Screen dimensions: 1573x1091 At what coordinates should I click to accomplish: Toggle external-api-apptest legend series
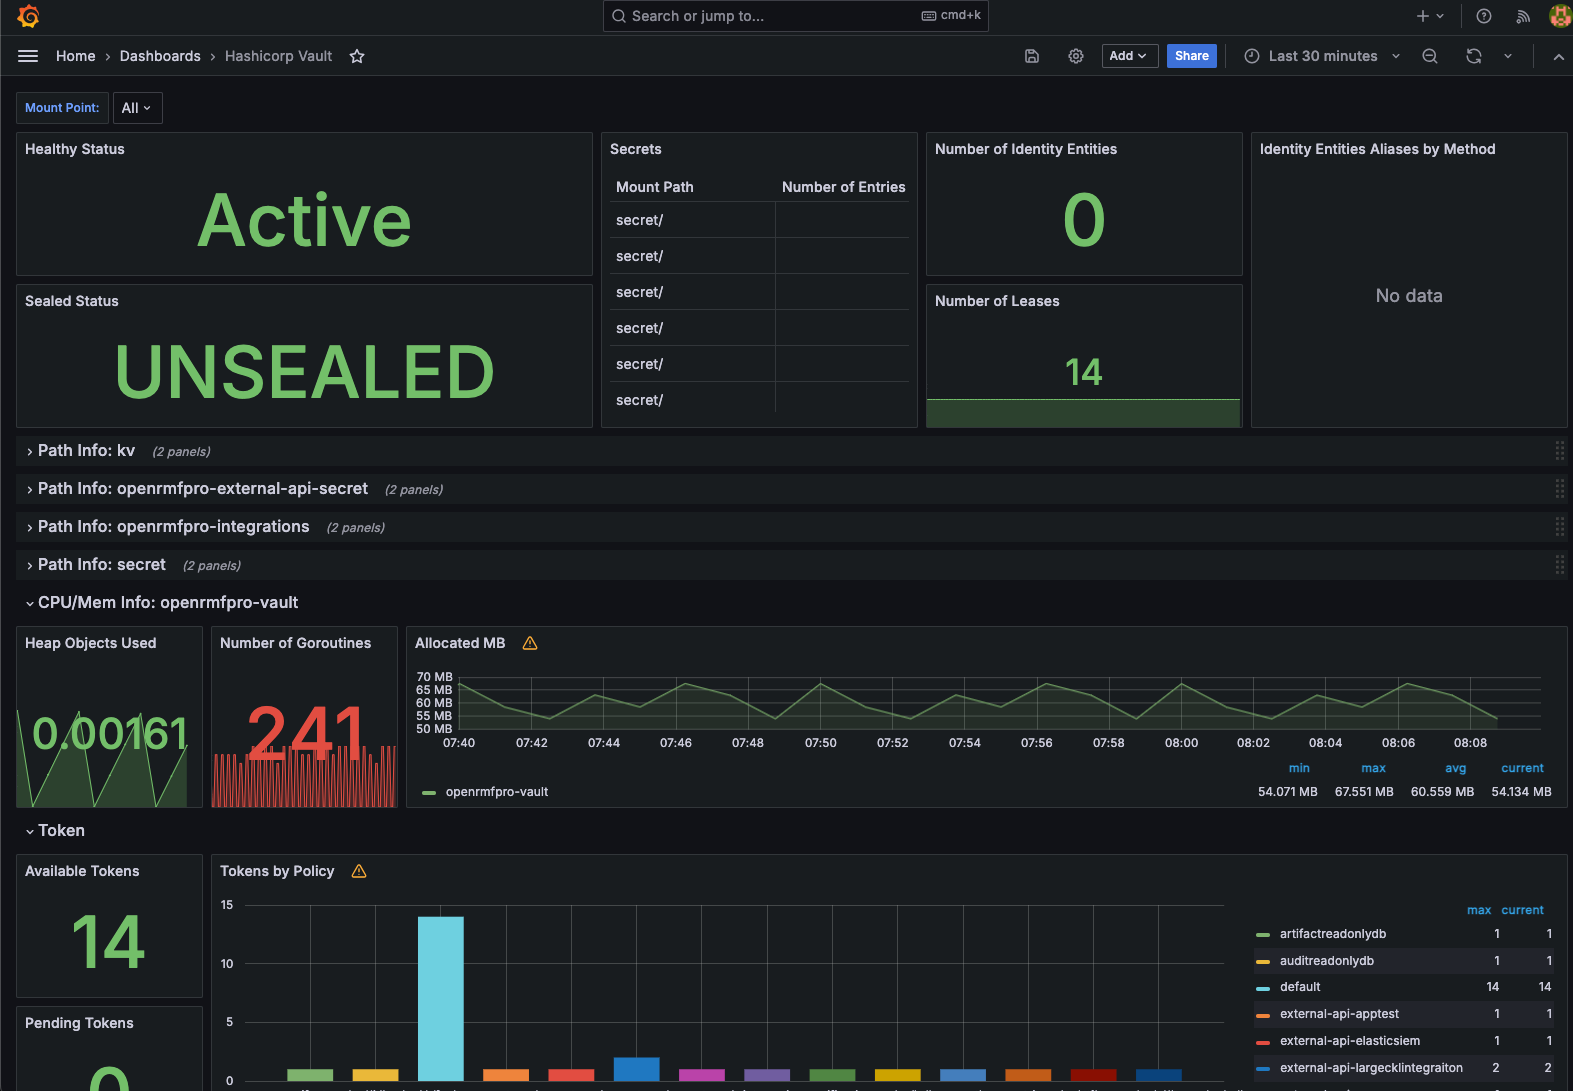(x=1340, y=1014)
